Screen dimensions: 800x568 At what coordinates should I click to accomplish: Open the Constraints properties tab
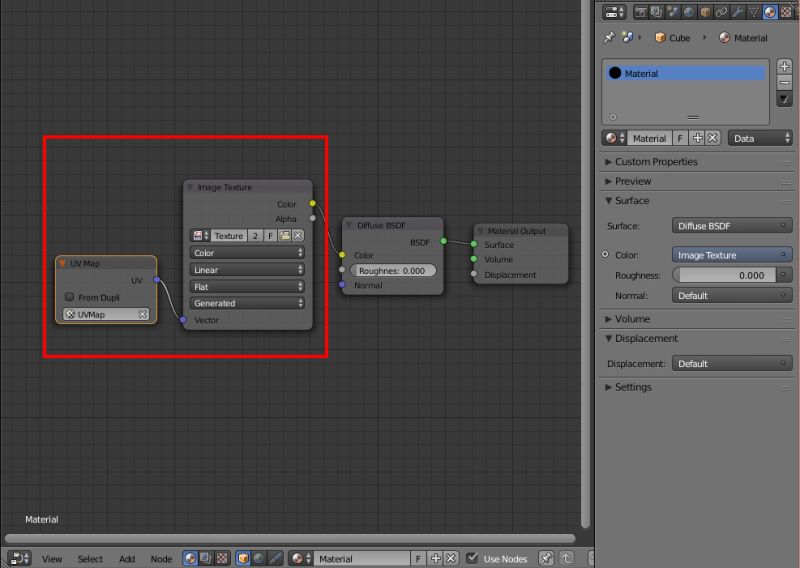(x=721, y=12)
